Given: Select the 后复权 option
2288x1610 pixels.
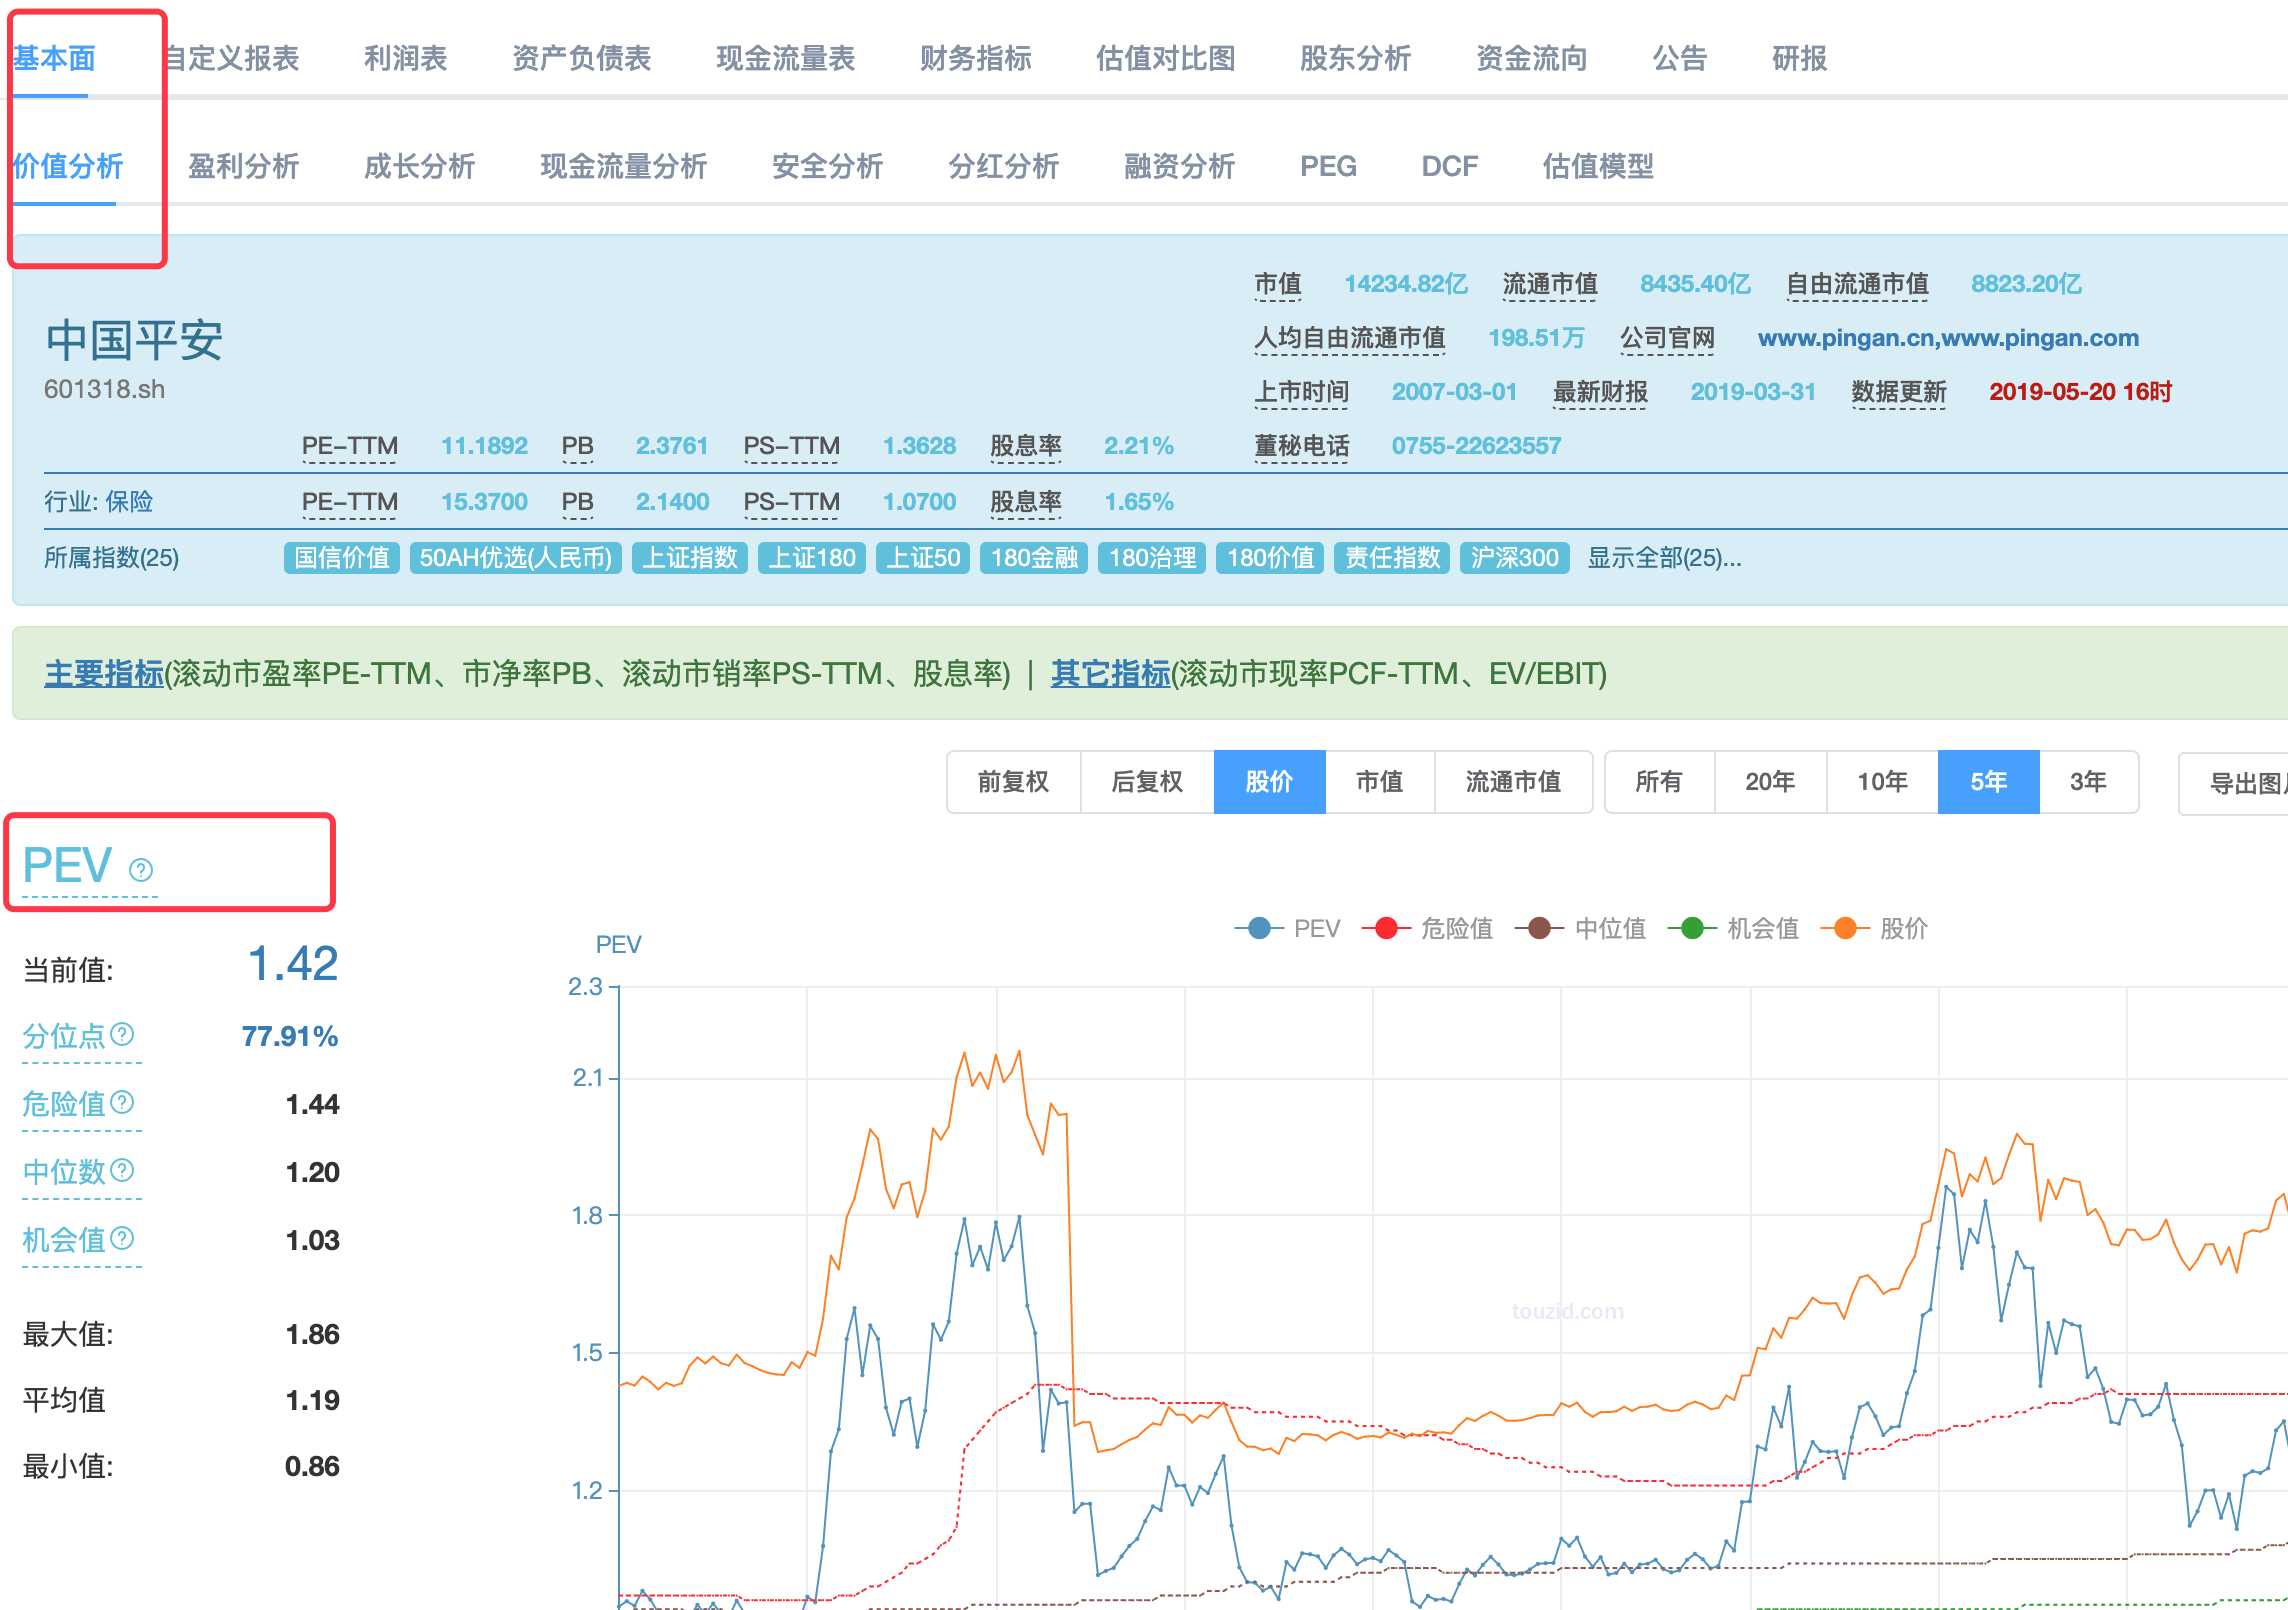Looking at the screenshot, I should coord(1147,782).
